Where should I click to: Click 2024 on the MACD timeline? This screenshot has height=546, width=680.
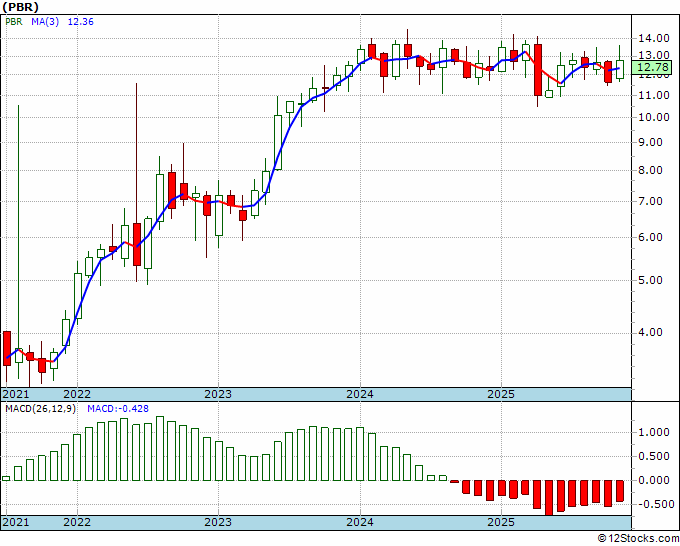pyautogui.click(x=360, y=522)
